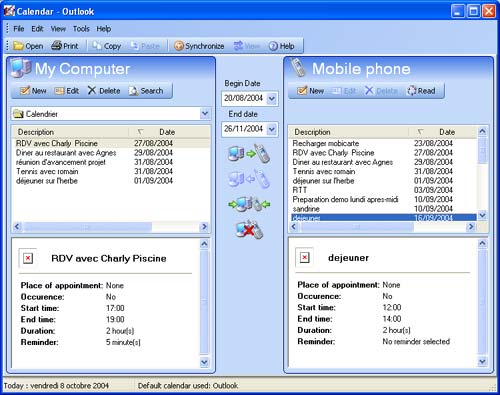This screenshot has height=395, width=500.
Task: Click the red X delete-sync icon
Action: 249,229
